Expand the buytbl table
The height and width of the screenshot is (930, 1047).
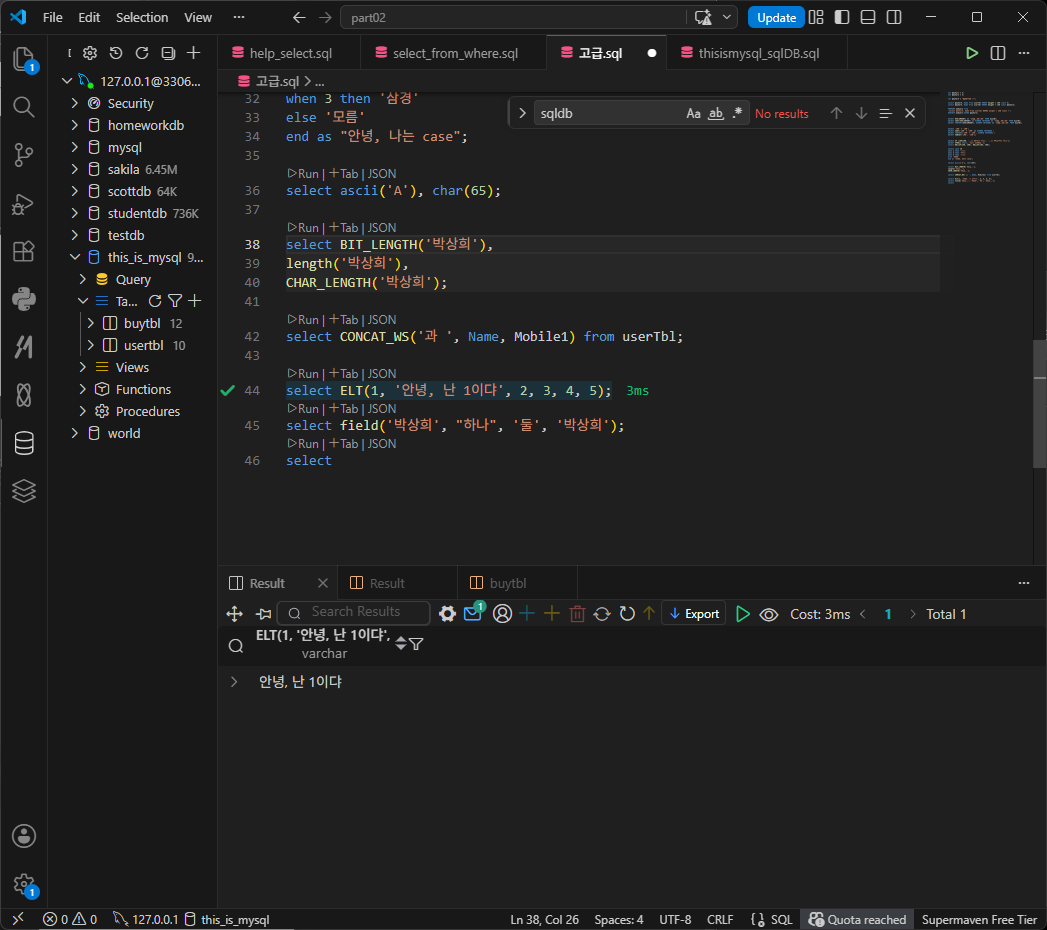(x=91, y=323)
